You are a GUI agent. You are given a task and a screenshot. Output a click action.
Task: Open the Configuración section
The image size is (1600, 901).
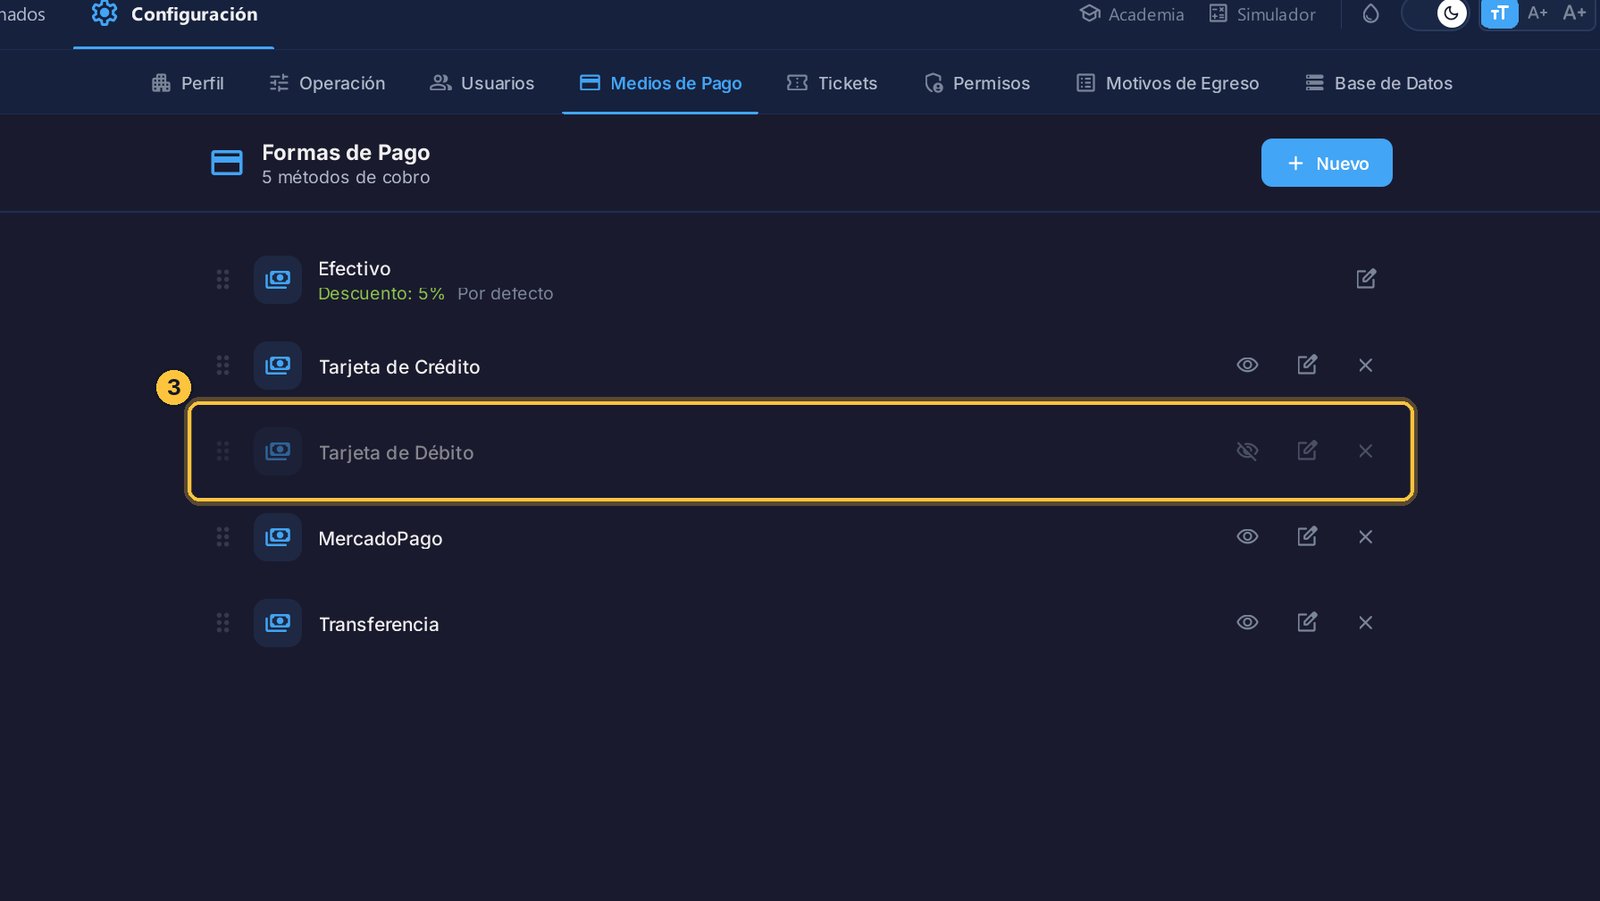click(x=174, y=15)
